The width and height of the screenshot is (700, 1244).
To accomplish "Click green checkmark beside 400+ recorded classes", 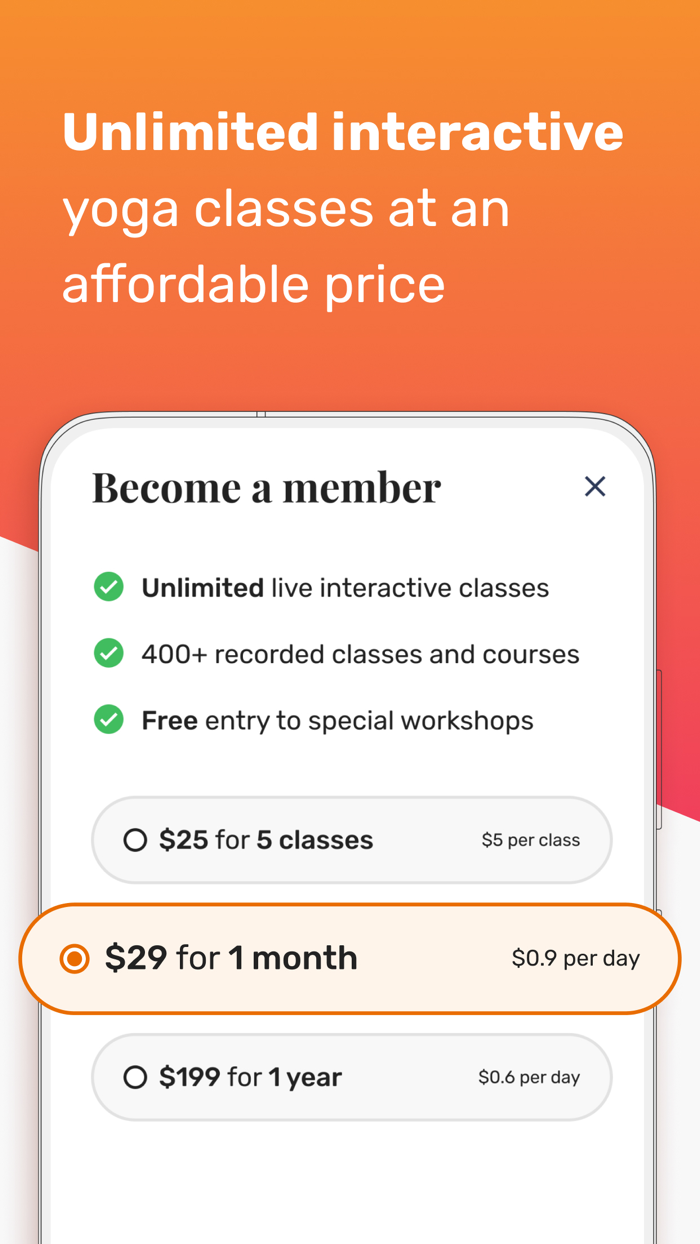I will [x=109, y=654].
